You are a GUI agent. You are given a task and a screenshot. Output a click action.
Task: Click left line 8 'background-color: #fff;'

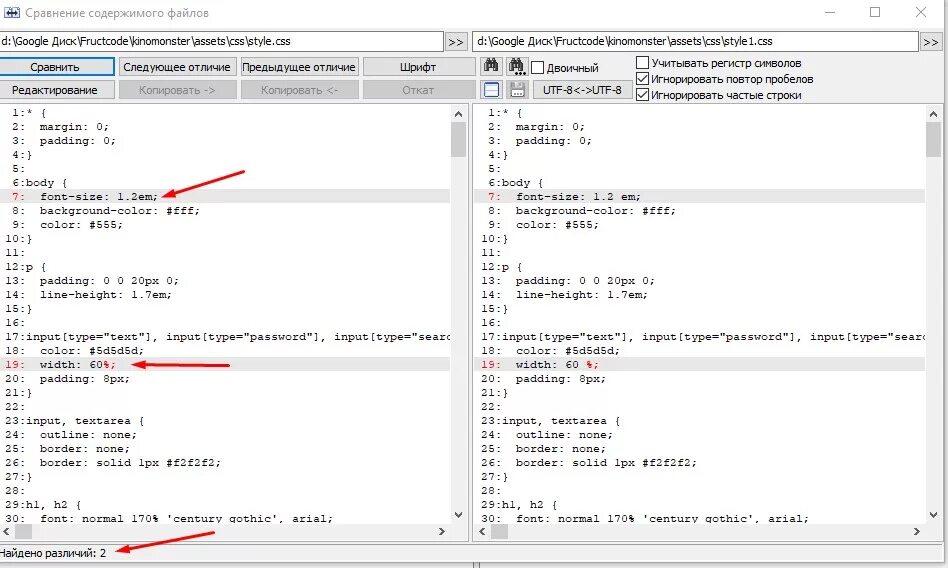click(x=120, y=211)
